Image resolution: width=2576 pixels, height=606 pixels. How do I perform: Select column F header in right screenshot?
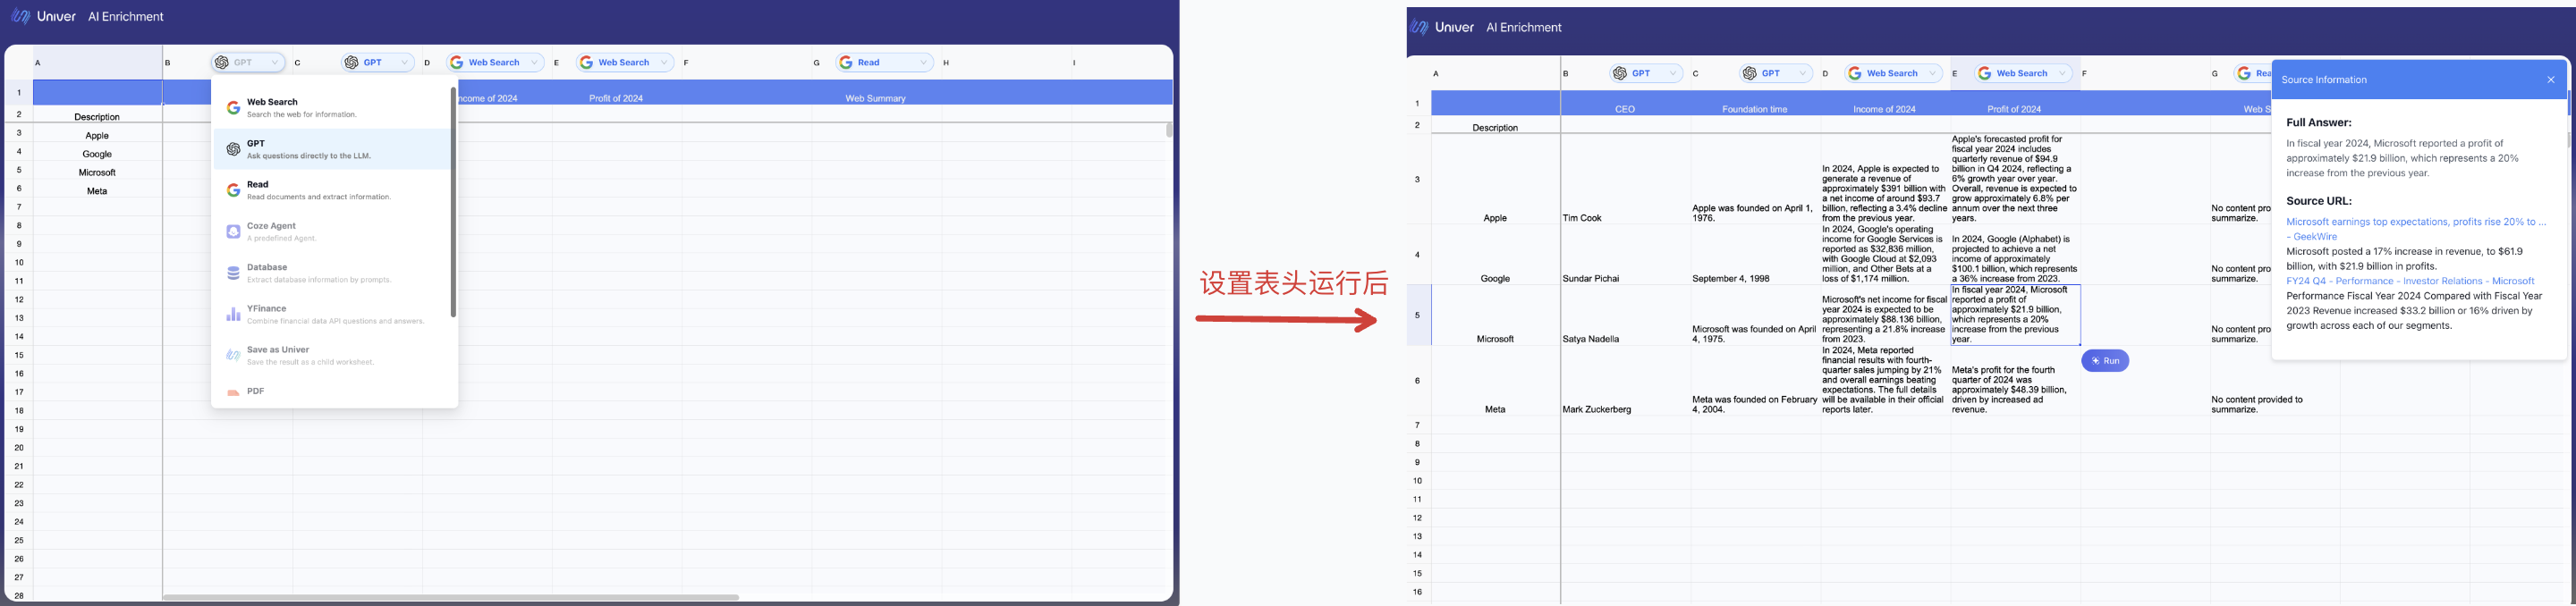click(2145, 74)
